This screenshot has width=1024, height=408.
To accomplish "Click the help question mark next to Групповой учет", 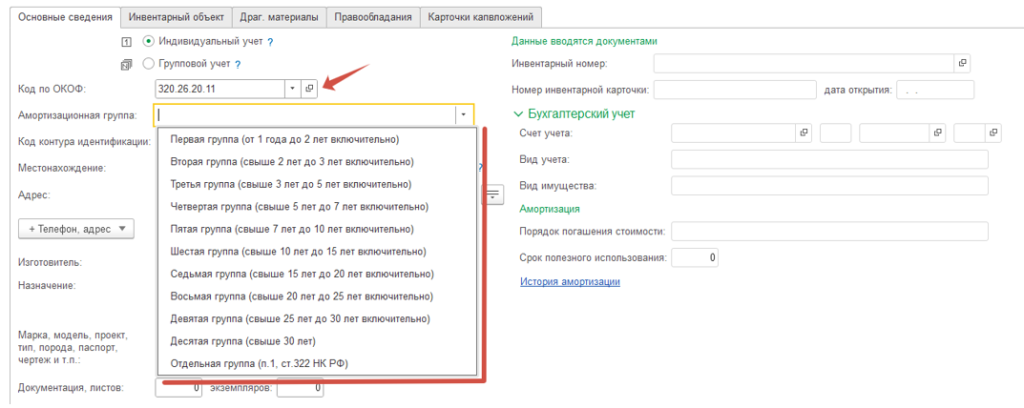I will click(238, 65).
